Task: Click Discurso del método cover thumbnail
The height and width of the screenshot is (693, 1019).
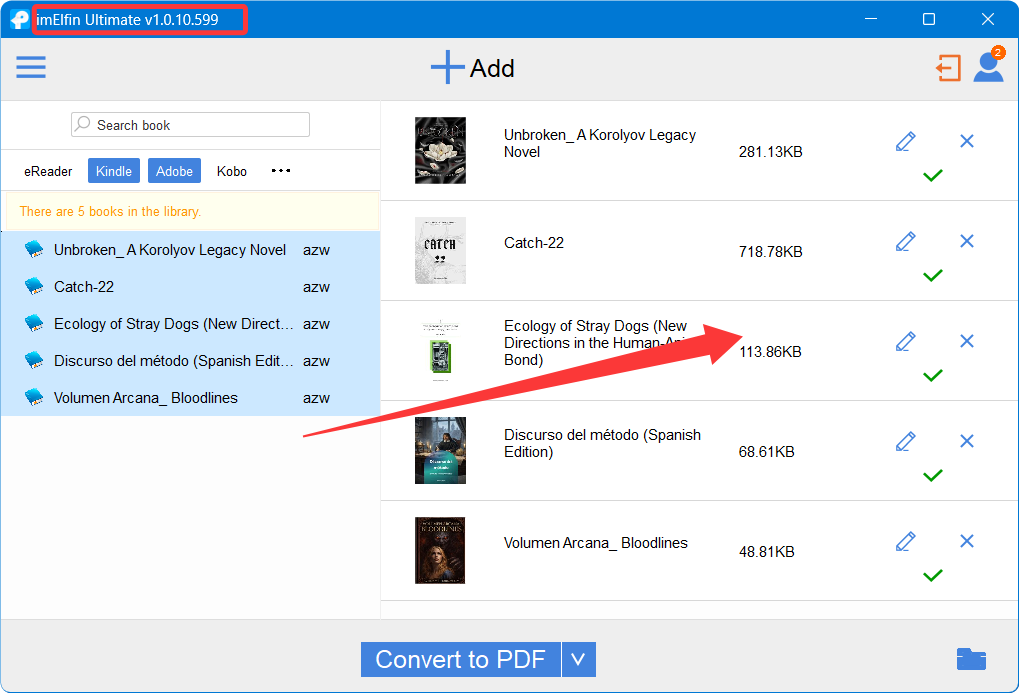Action: tap(441, 451)
